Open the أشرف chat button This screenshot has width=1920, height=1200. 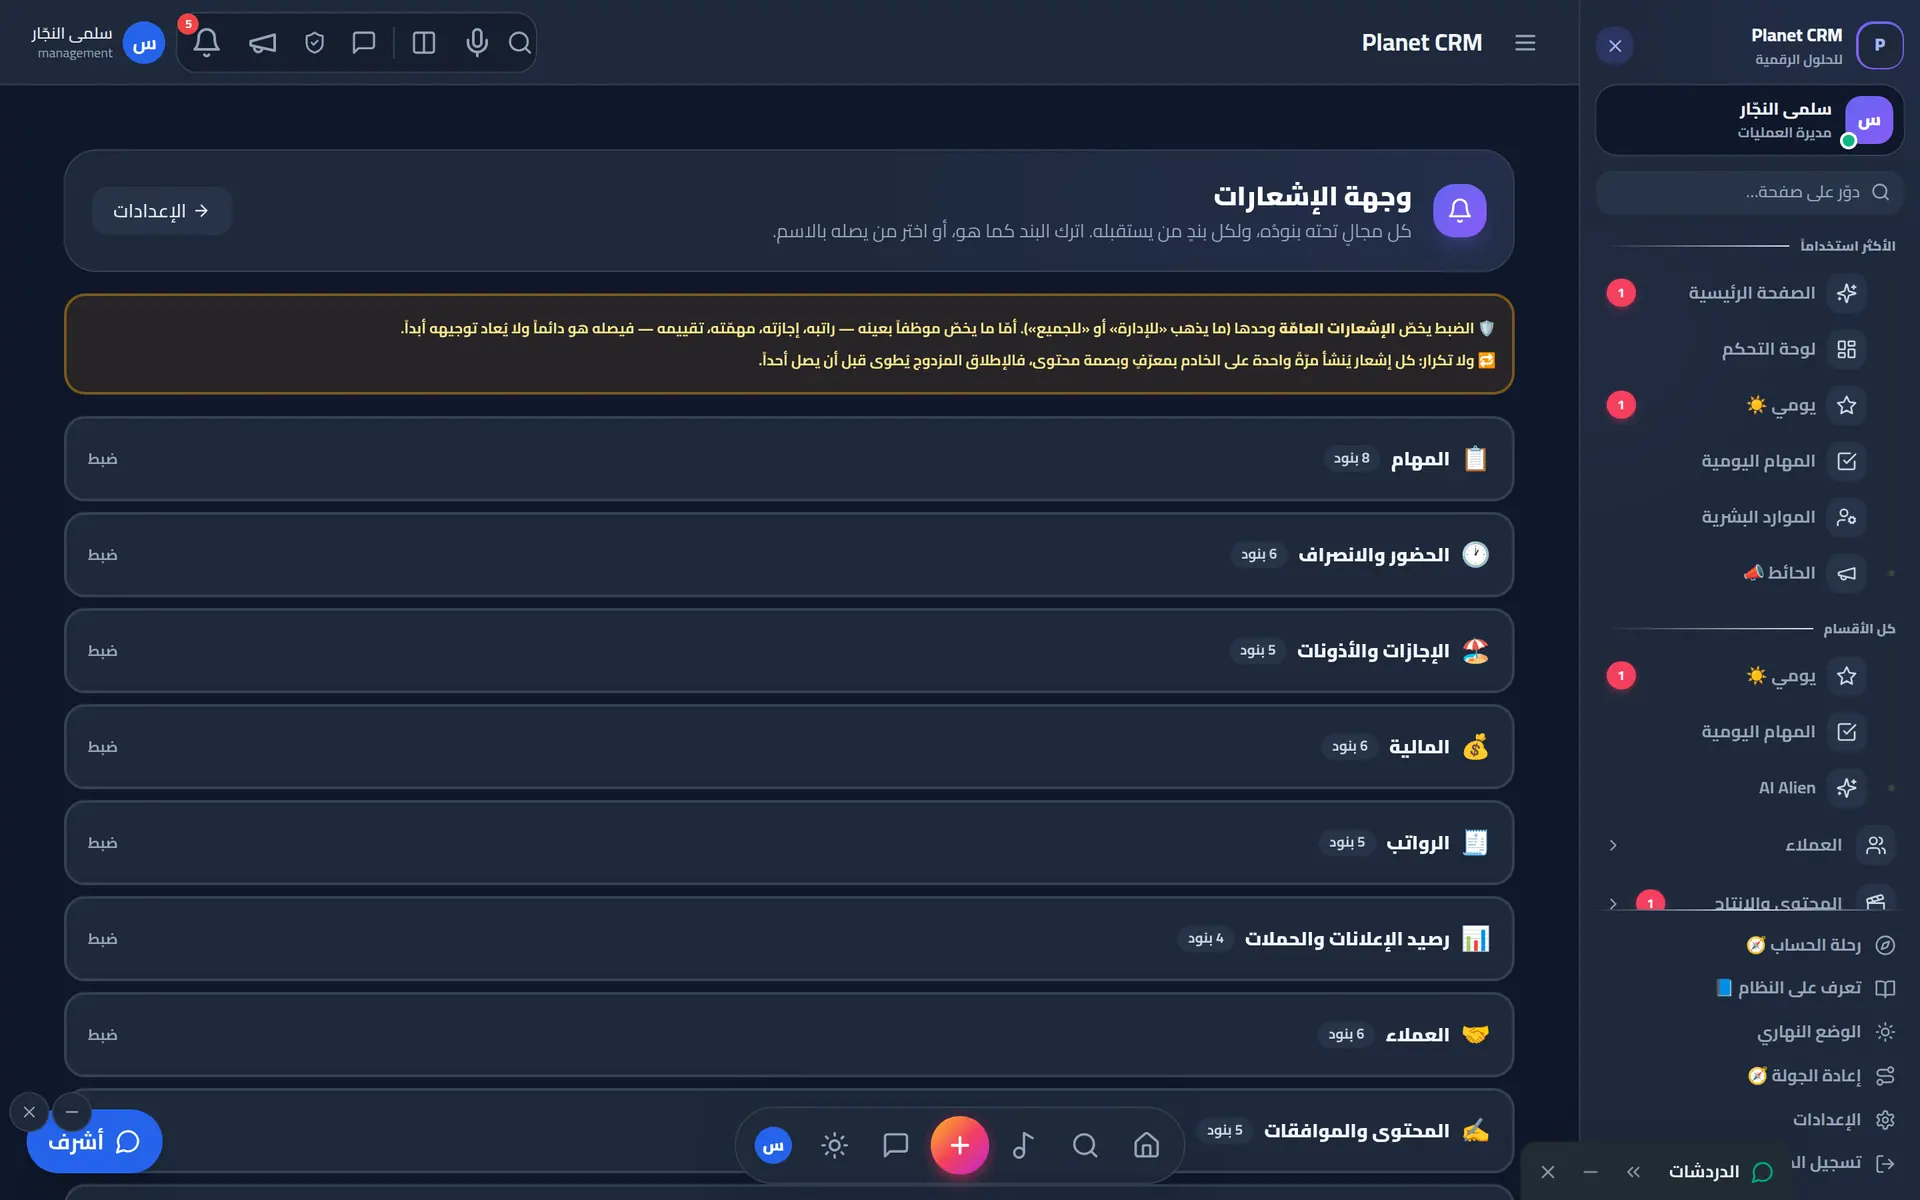(95, 1141)
